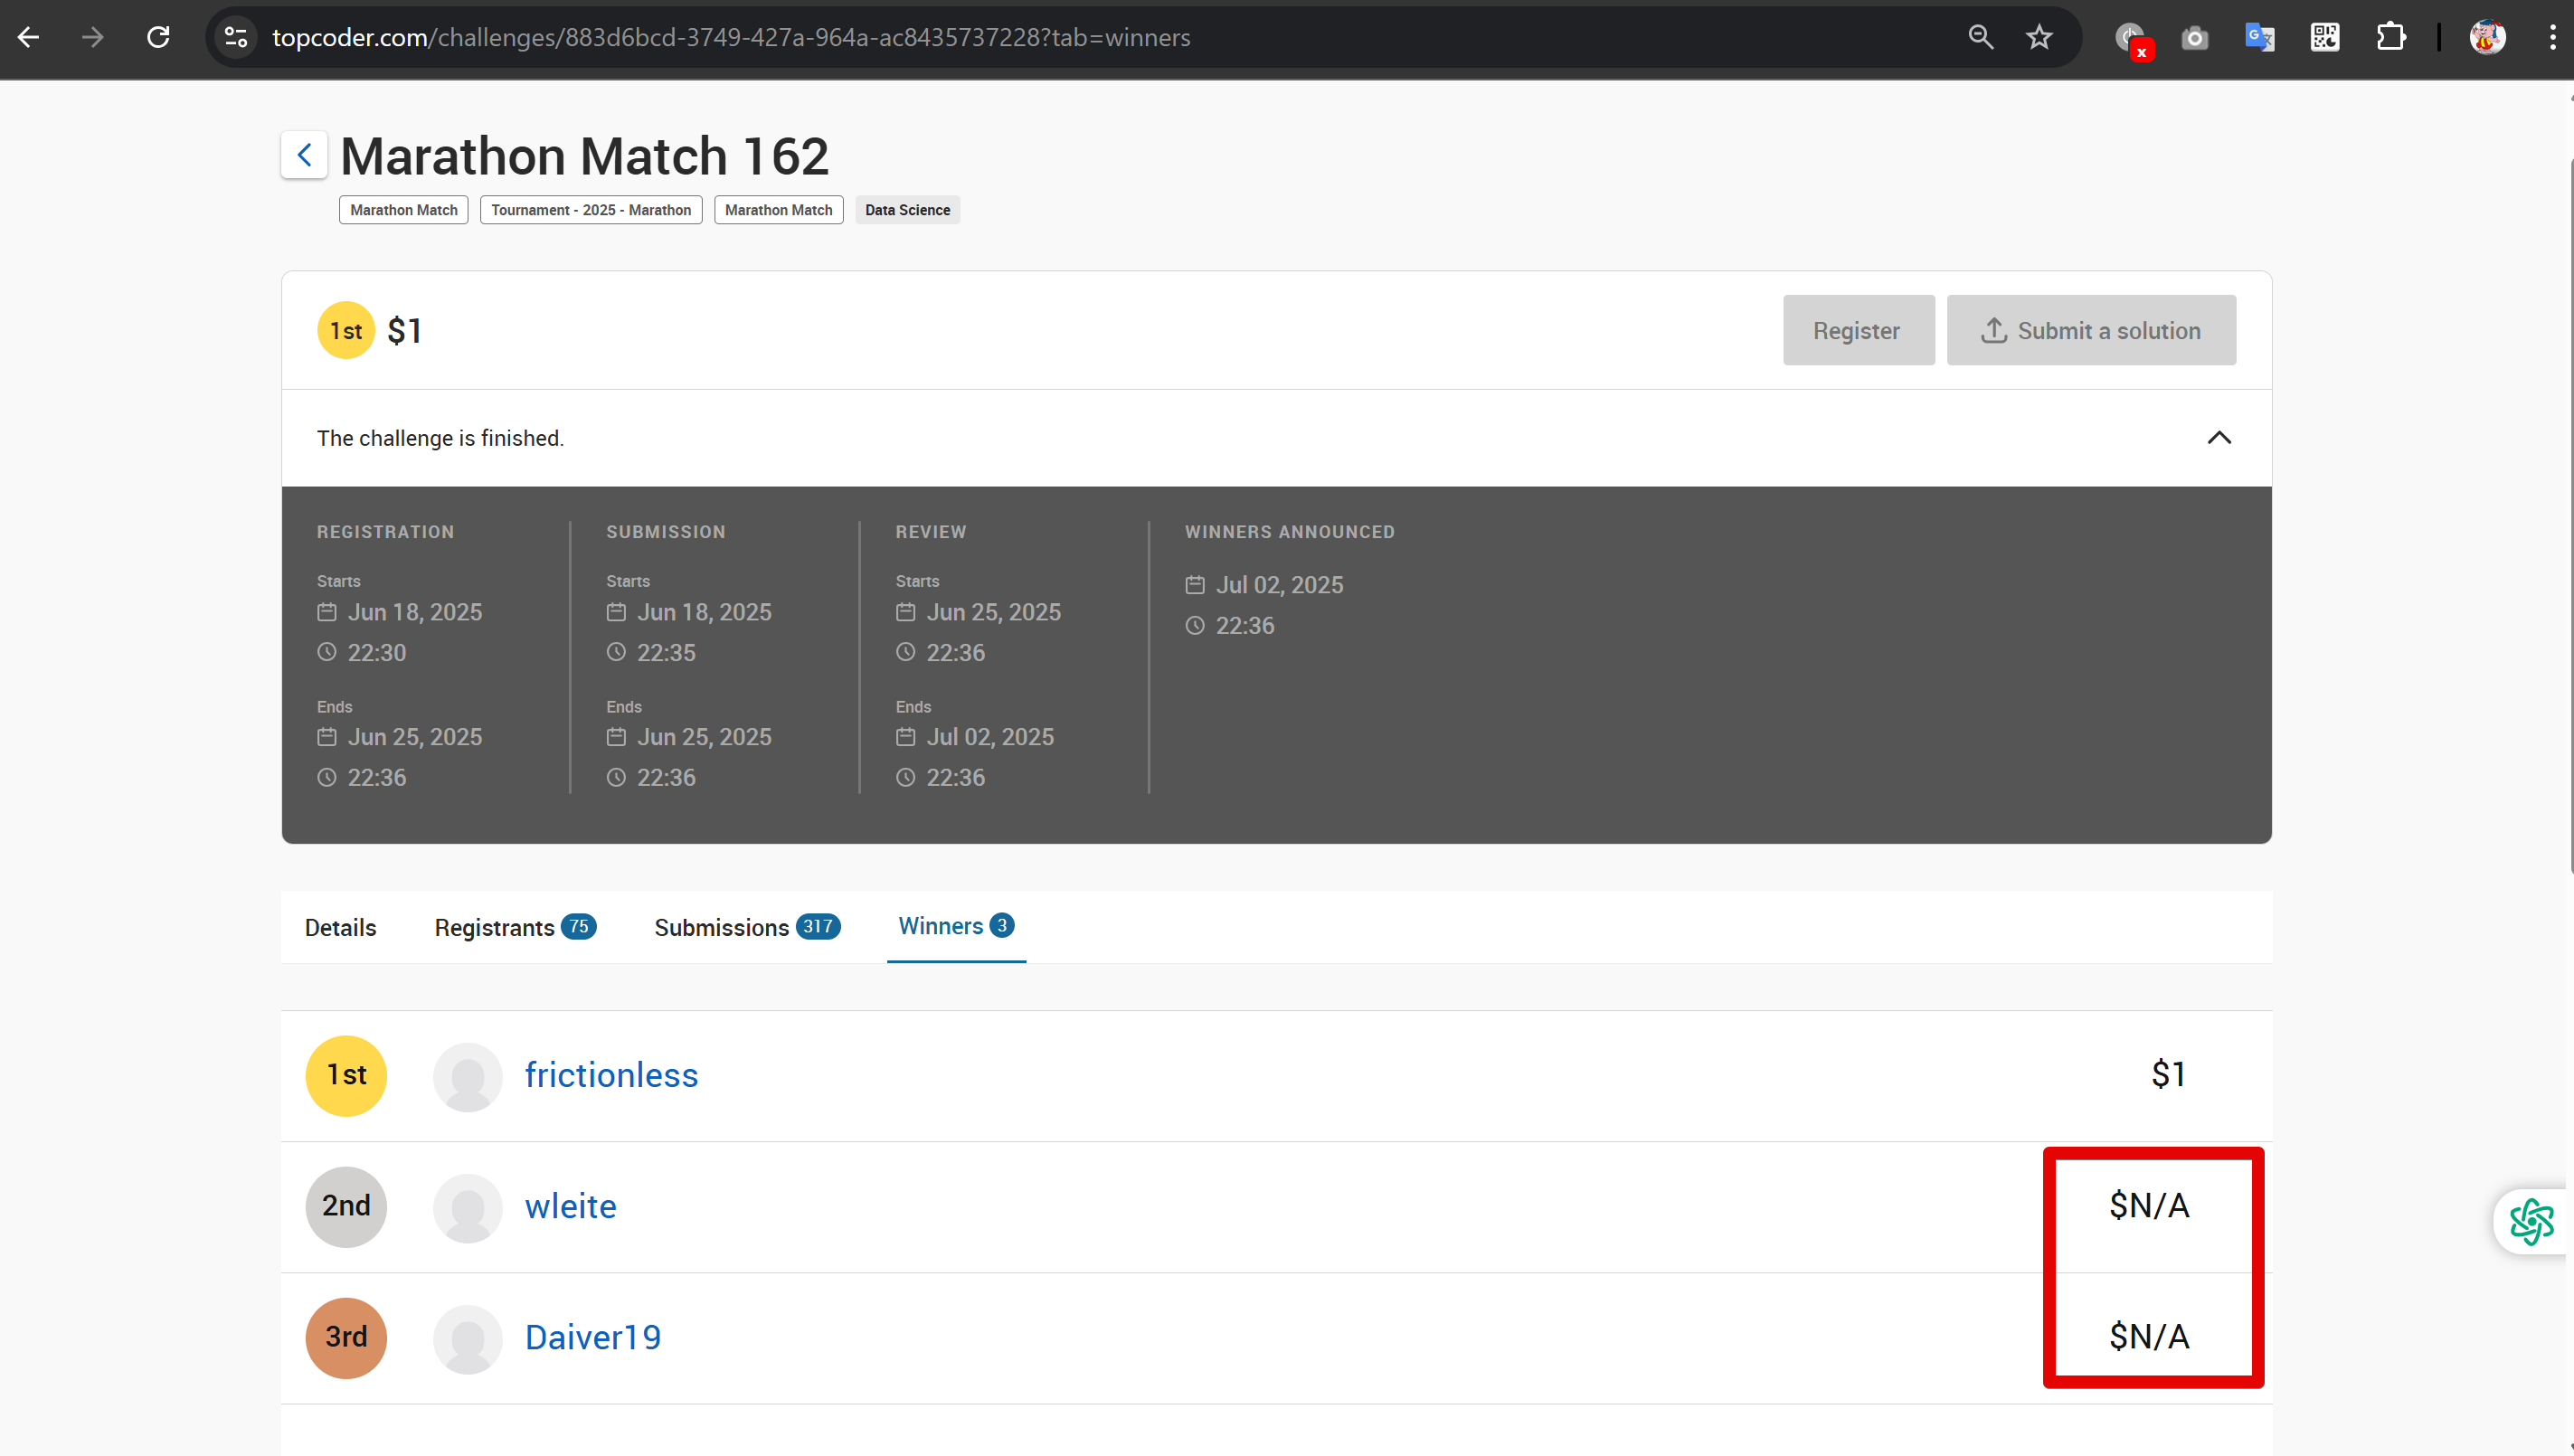Bookmark this page with the star icon
Viewport: 2574px width, 1456px height.
click(x=2039, y=38)
